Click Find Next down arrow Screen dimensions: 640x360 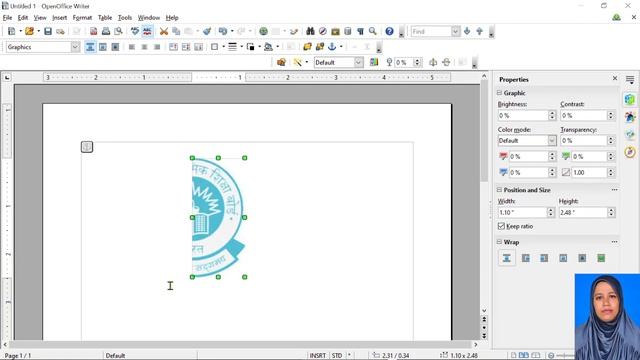467,31
